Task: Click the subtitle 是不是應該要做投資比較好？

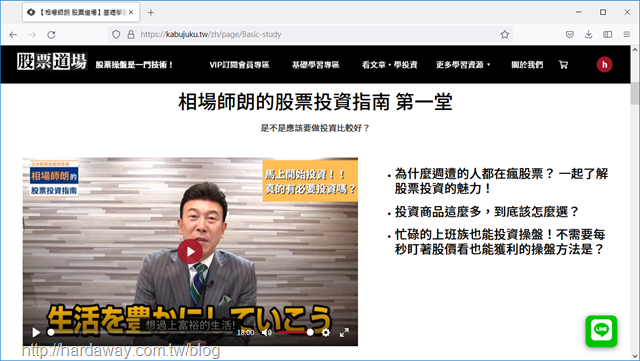Action: tap(315, 128)
